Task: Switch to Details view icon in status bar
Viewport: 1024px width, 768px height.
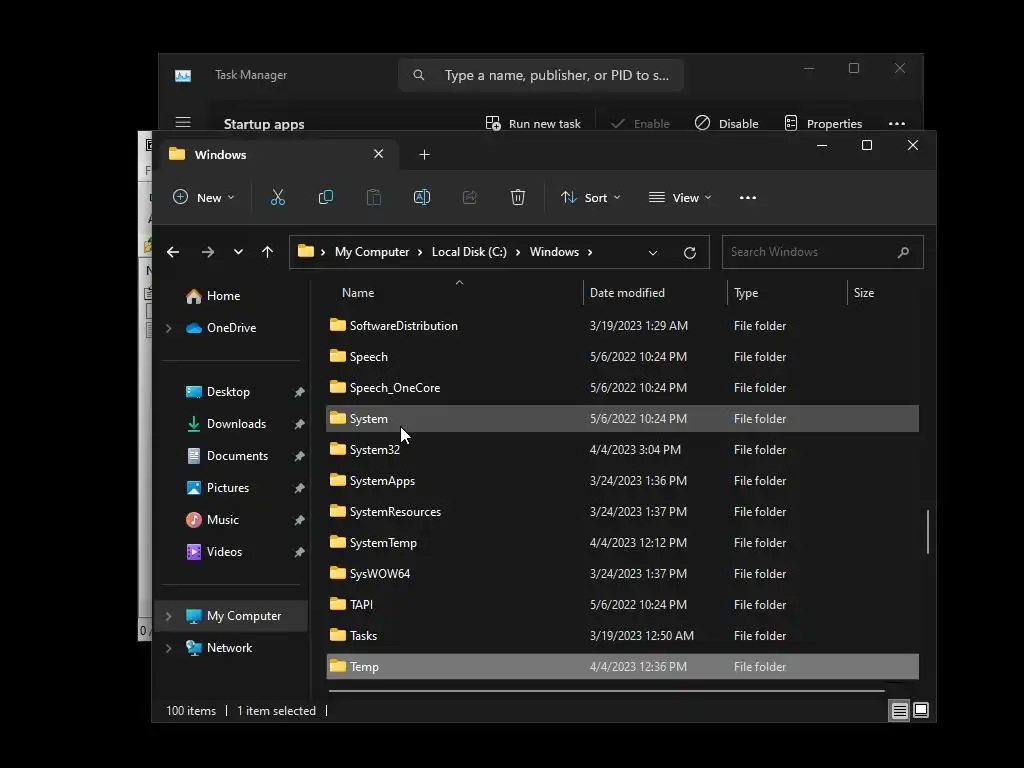Action: coord(899,711)
